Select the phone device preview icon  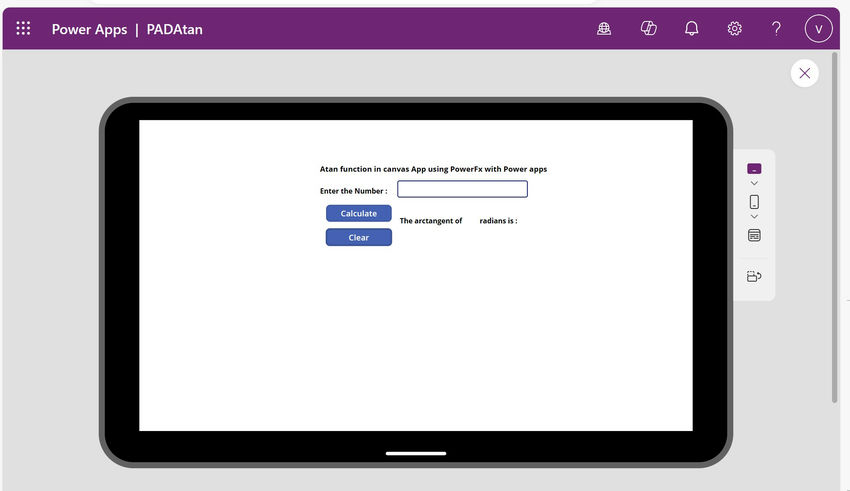(754, 202)
